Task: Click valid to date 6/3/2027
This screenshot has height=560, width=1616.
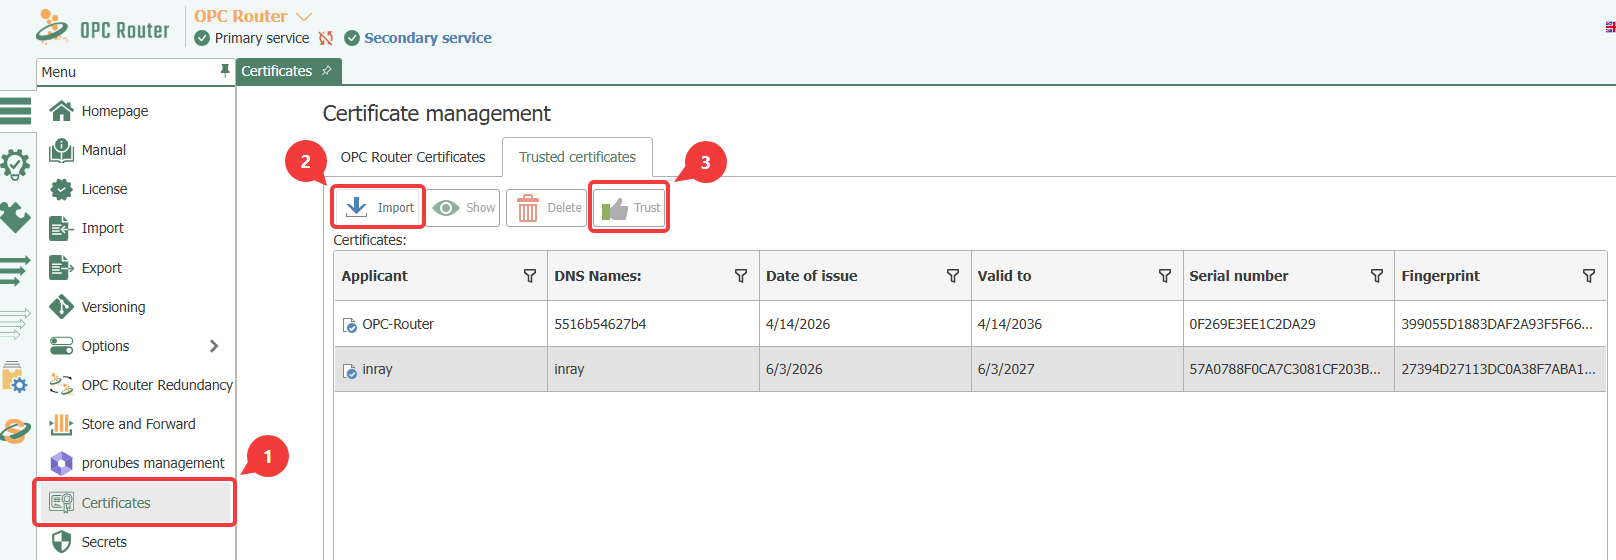Action: [x=1006, y=369]
